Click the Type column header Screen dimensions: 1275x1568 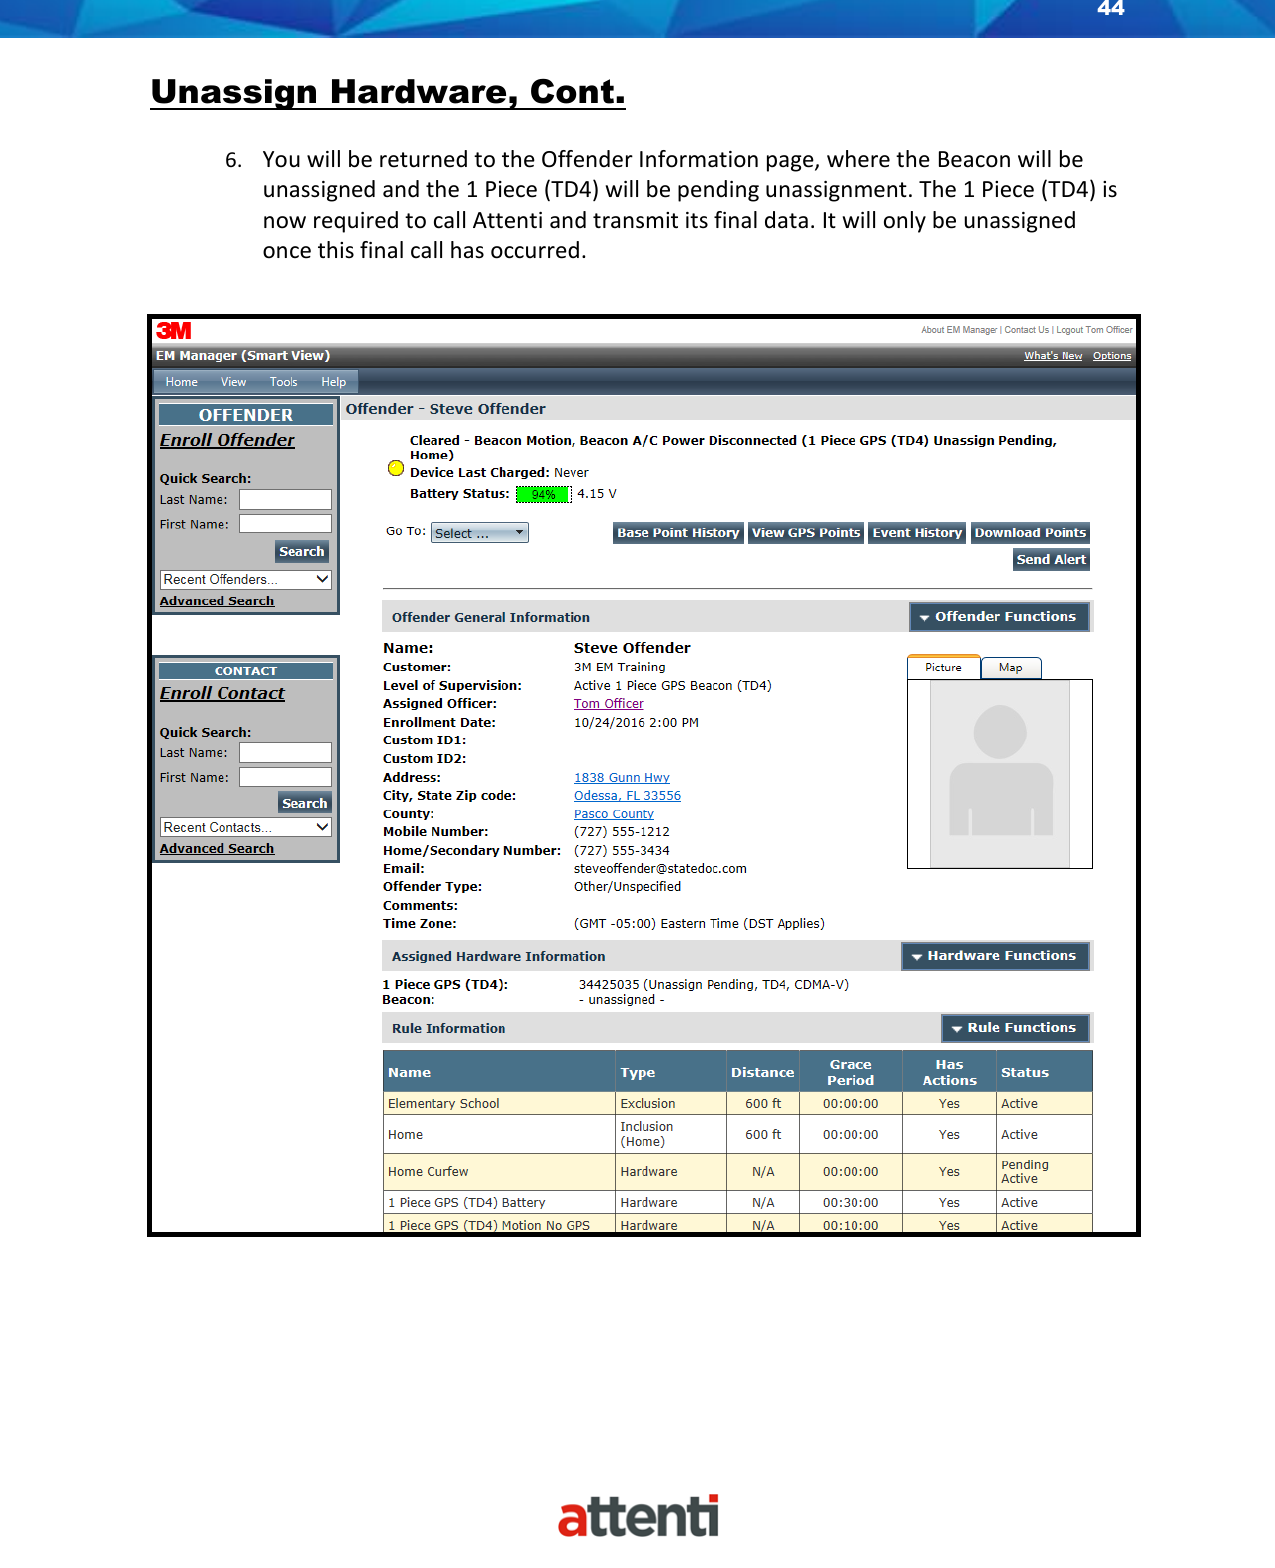[671, 1072]
